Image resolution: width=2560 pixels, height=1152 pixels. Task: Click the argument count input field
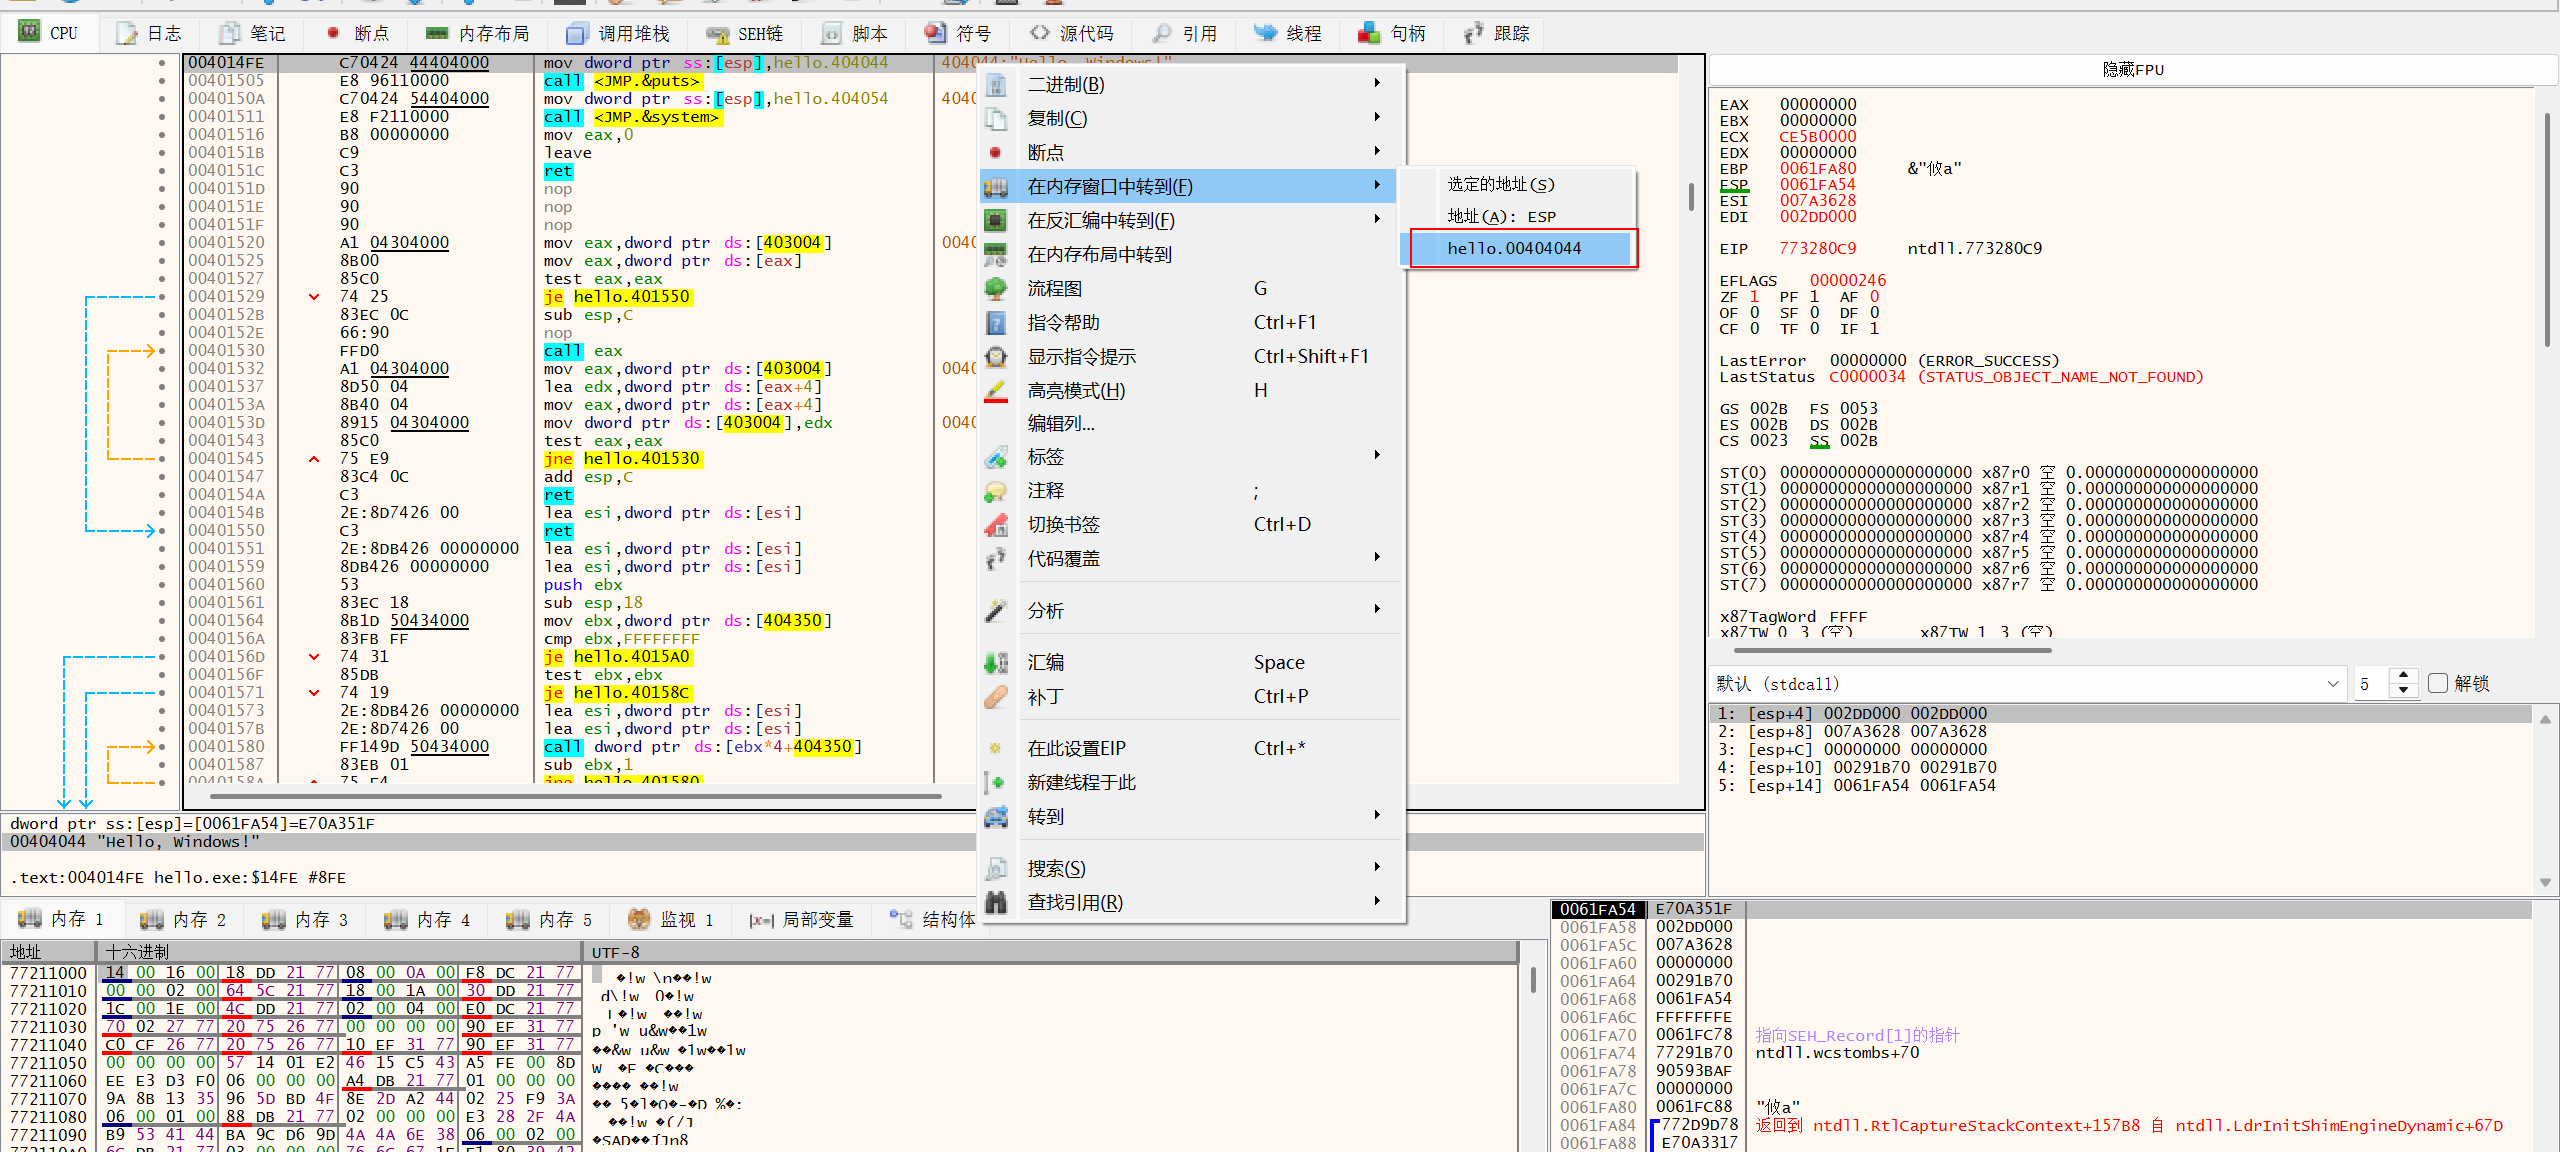(x=2373, y=684)
